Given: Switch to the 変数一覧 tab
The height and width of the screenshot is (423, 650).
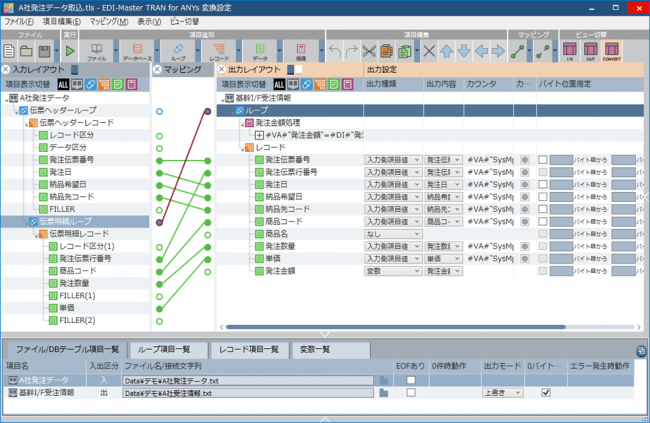Looking at the screenshot, I should [330, 350].
